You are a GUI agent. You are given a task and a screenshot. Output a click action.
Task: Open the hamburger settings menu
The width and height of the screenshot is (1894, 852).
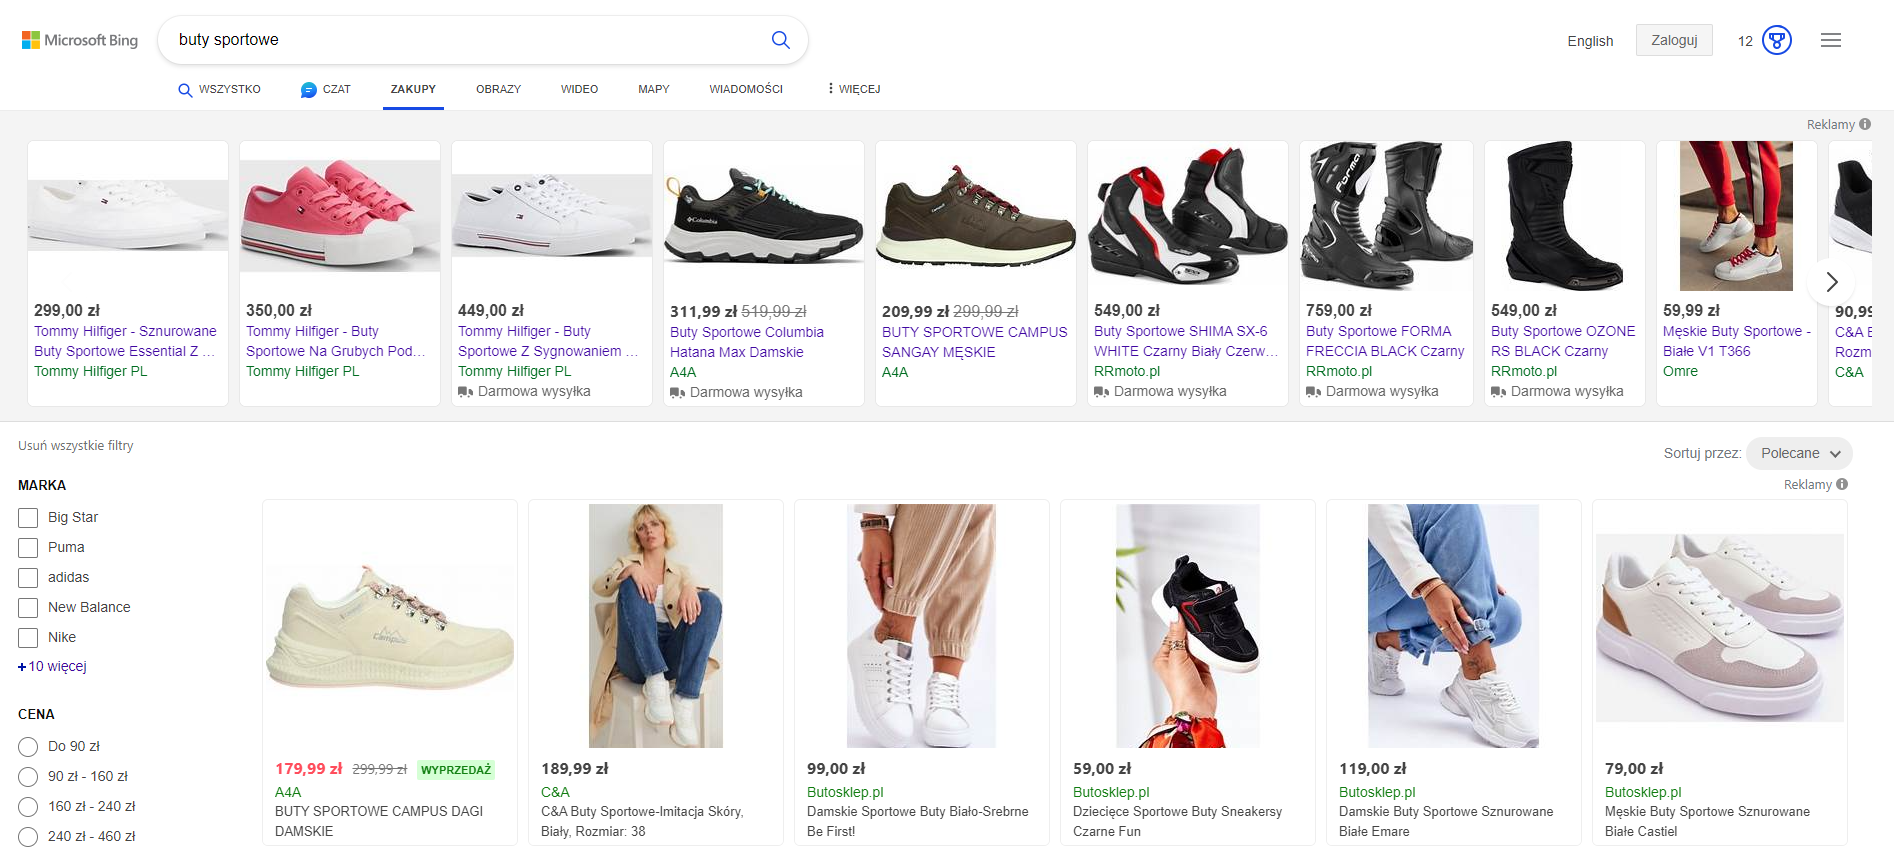pos(1830,41)
